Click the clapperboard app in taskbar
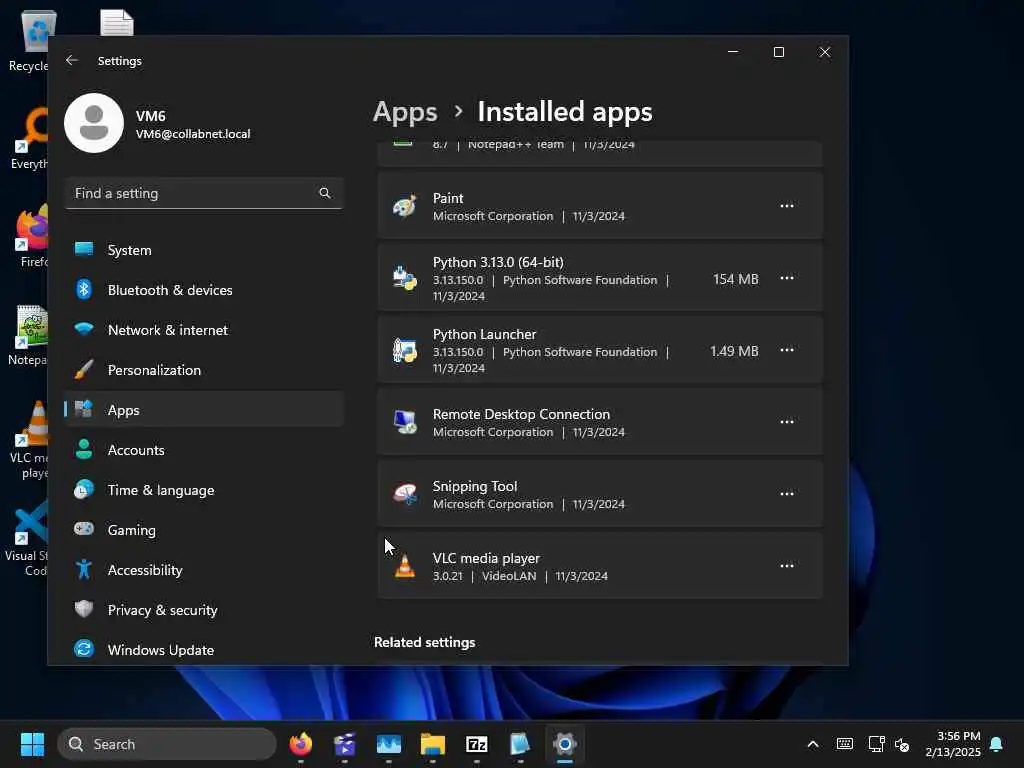The height and width of the screenshot is (768, 1024). (x=345, y=744)
